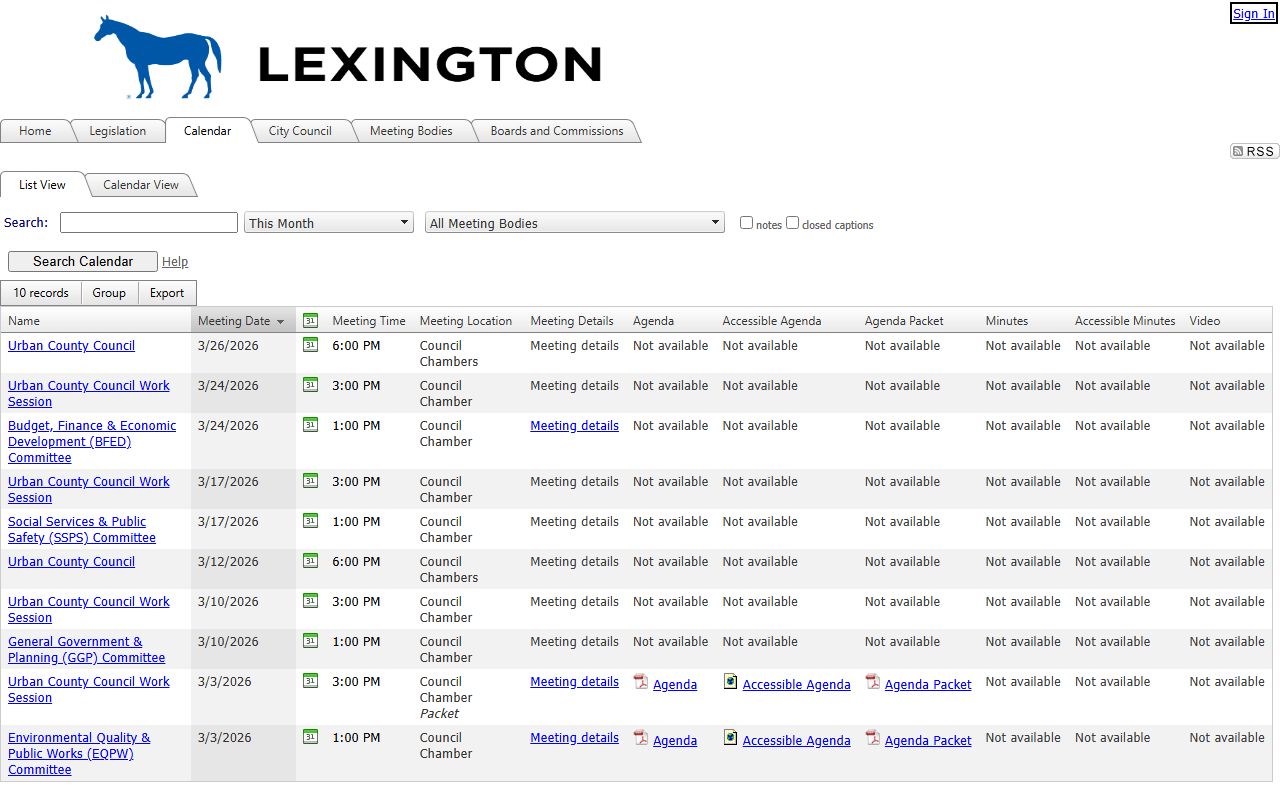The width and height of the screenshot is (1280, 800).
Task: Click calendar icon for 3/3/2026 3:00 PM Work Session
Action: click(310, 681)
